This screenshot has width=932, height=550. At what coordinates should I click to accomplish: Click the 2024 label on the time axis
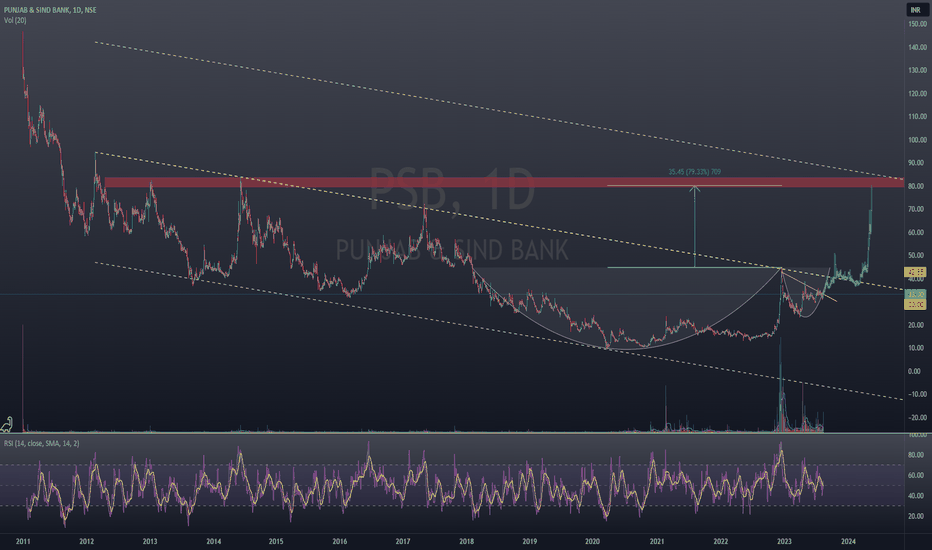848,542
